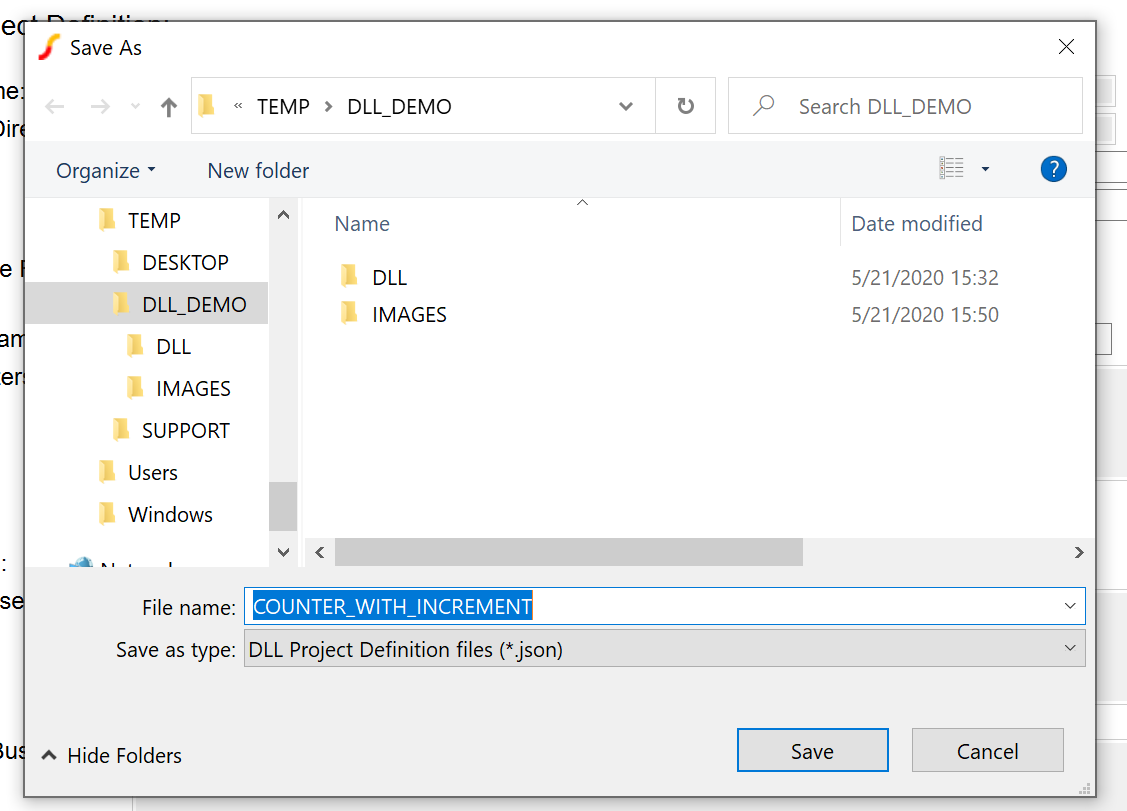Expand the address path history dropdown
This screenshot has width=1127, height=811.
626,107
